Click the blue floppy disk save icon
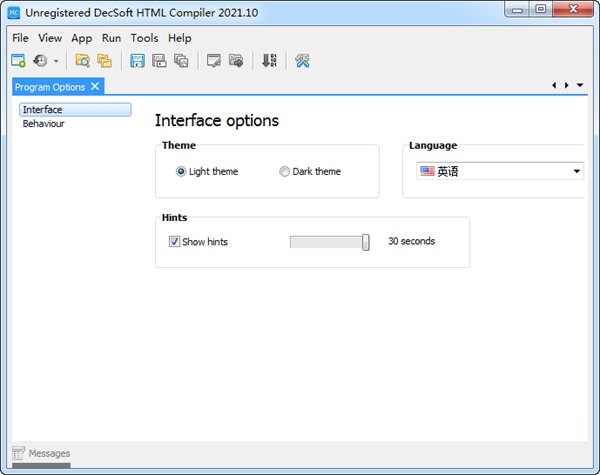The height and width of the screenshot is (475, 600). coord(138,61)
